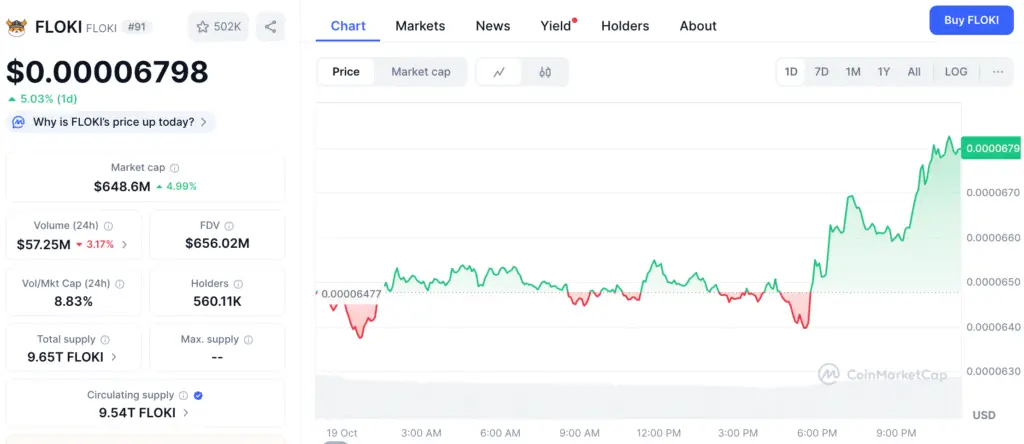Expand the Total supply 9.65T FLOKI chevron

pyautogui.click(x=113, y=357)
